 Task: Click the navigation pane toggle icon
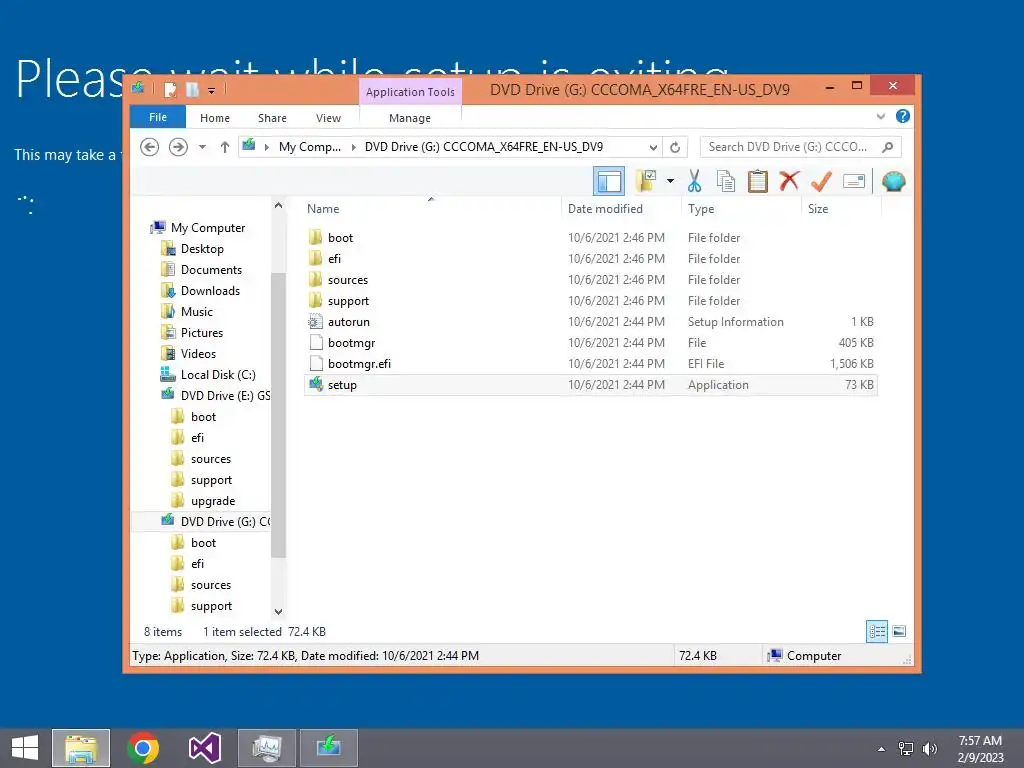tap(609, 181)
